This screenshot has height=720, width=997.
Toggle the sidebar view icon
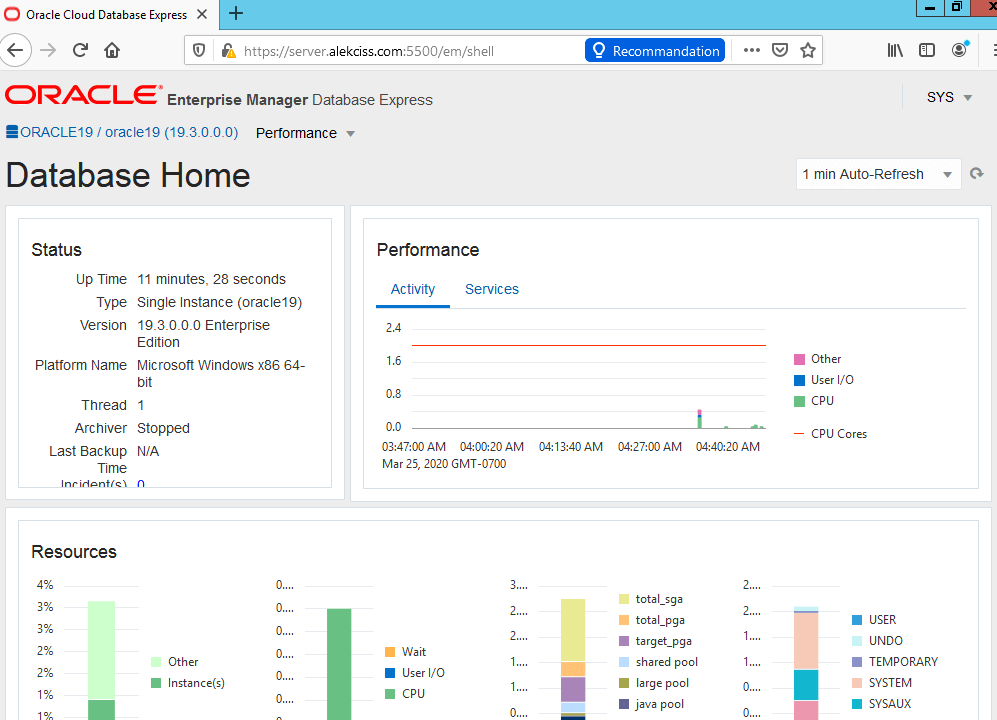pyautogui.click(x=927, y=50)
